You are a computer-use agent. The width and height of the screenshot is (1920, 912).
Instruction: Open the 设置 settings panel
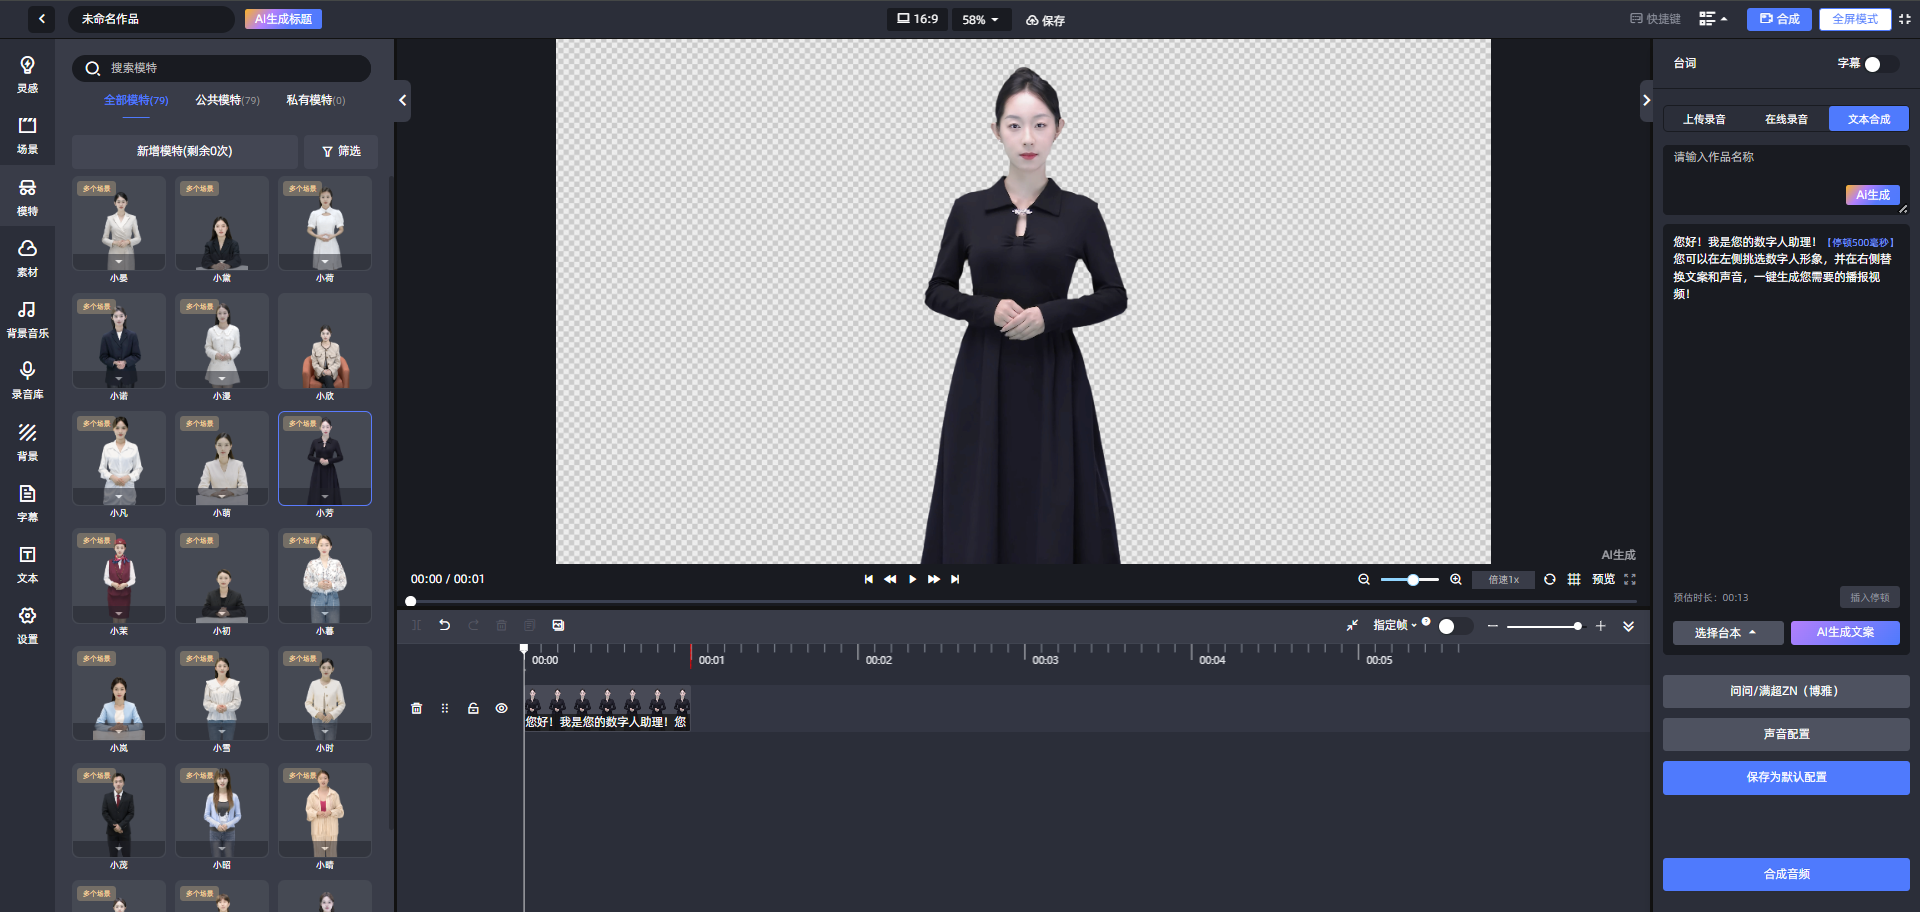click(27, 626)
